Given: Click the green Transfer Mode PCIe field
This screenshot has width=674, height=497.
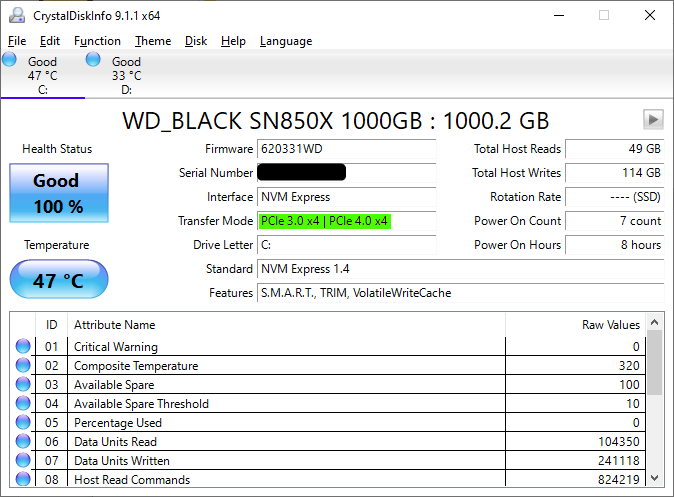Looking at the screenshot, I should [346, 221].
